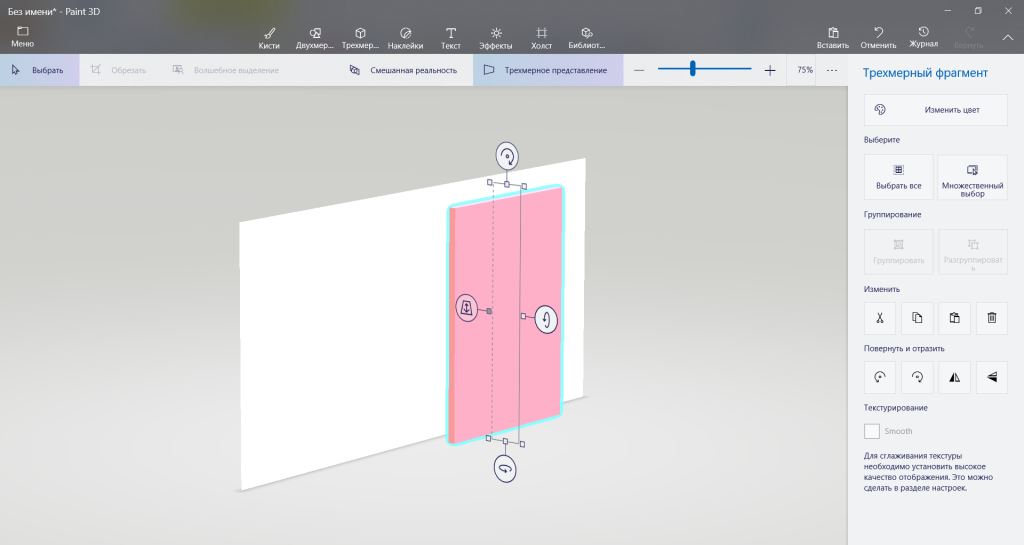Open the Наклейки (Stickers) tab

tap(405, 37)
